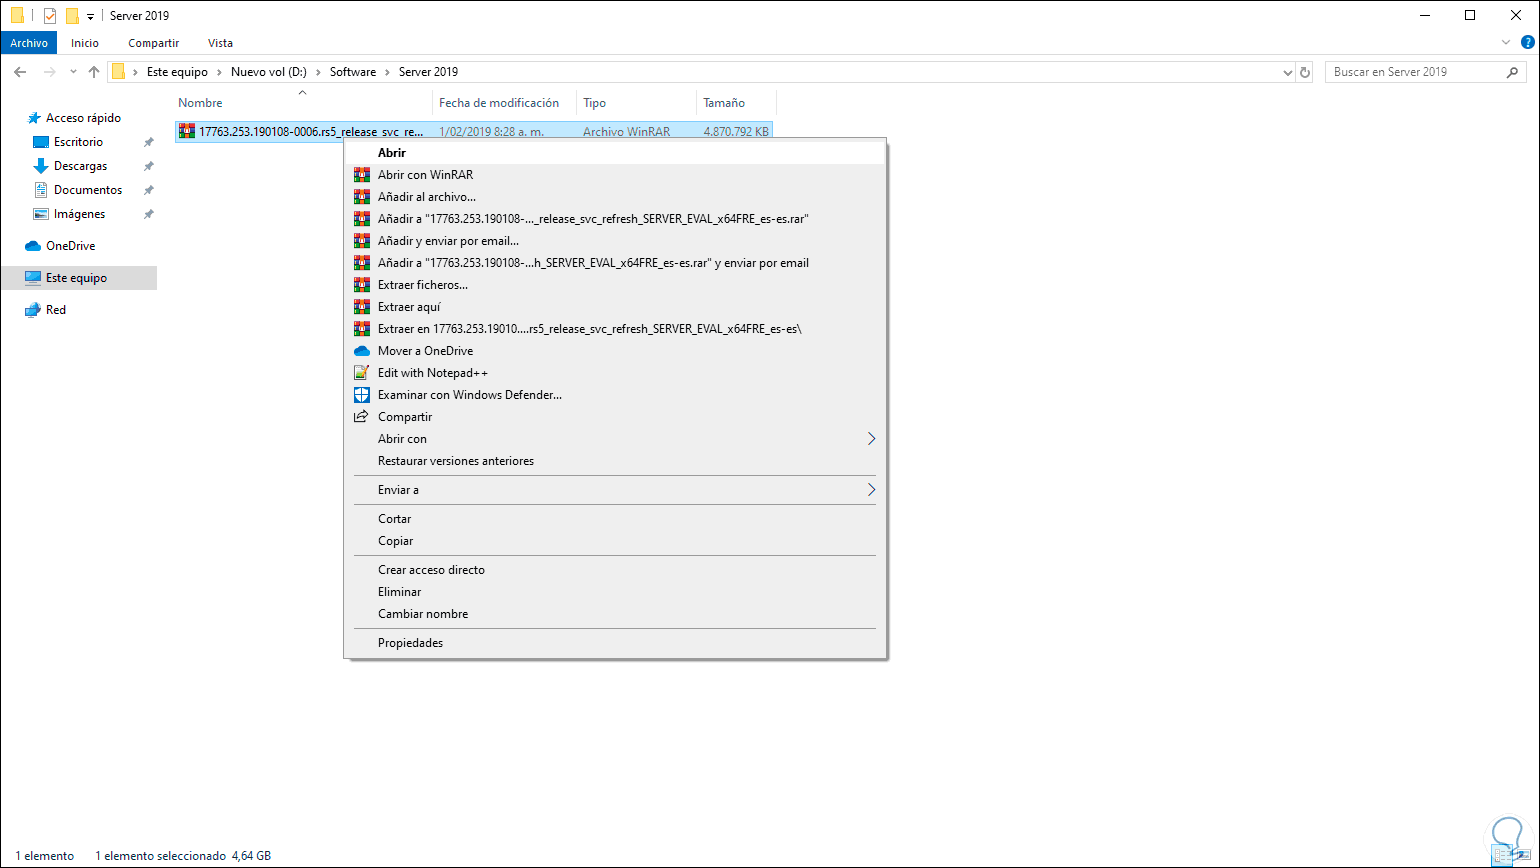Click the Software breadcrumb in the address bar
Screen dimensions: 1540x868
pos(353,72)
